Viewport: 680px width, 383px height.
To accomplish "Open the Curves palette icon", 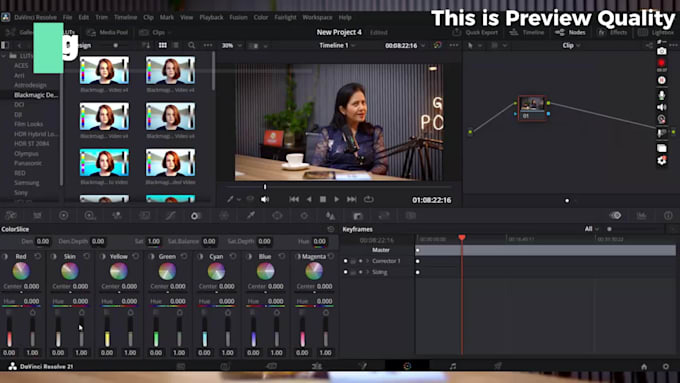I will click(170, 216).
